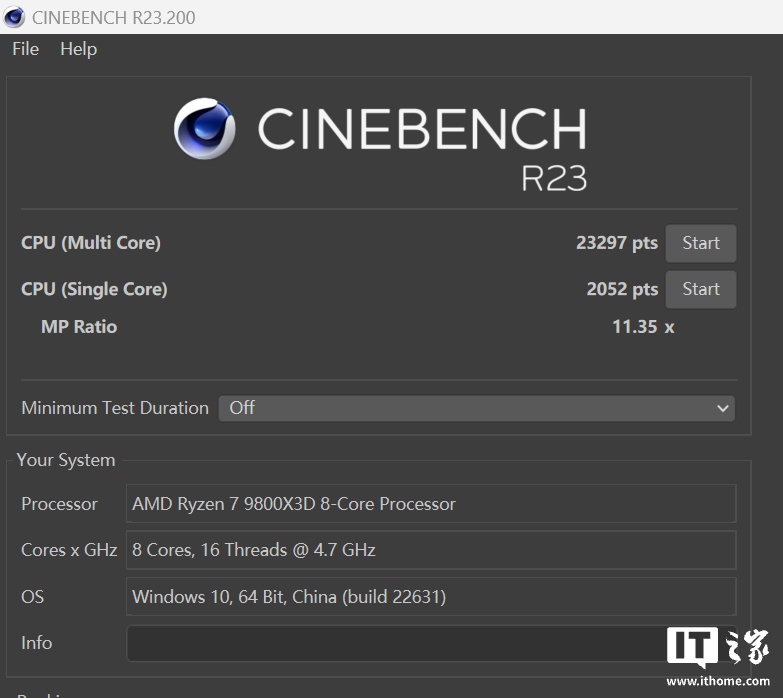This screenshot has height=698, width=783.
Task: Click the Cores x GHz field
Action: point(431,550)
